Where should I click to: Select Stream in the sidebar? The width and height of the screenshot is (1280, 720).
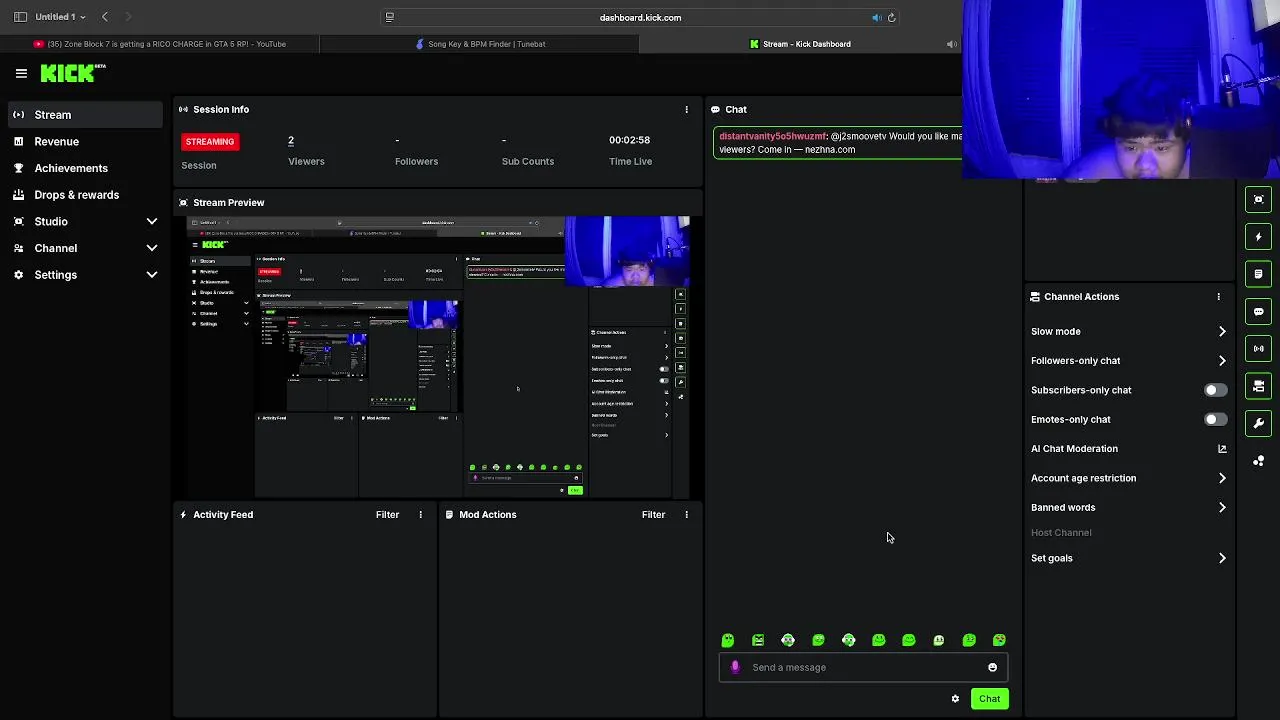(x=86, y=115)
